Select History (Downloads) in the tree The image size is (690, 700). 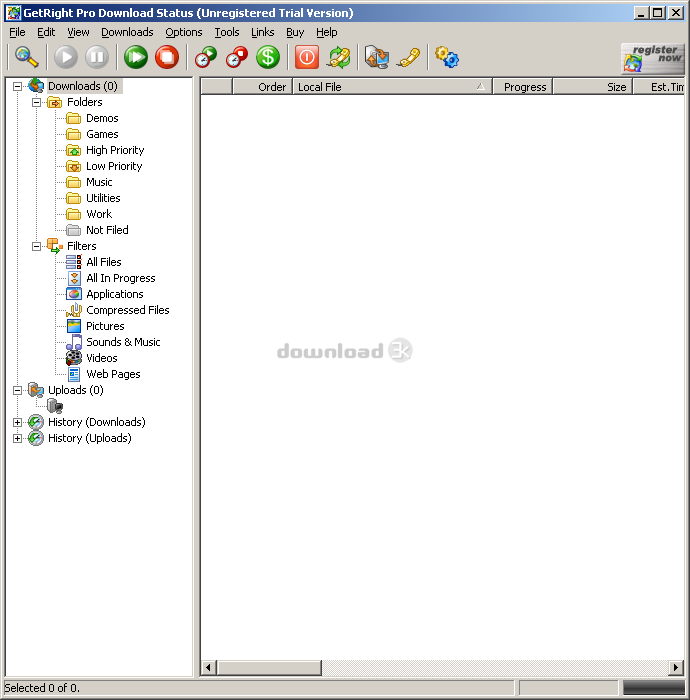tap(97, 422)
